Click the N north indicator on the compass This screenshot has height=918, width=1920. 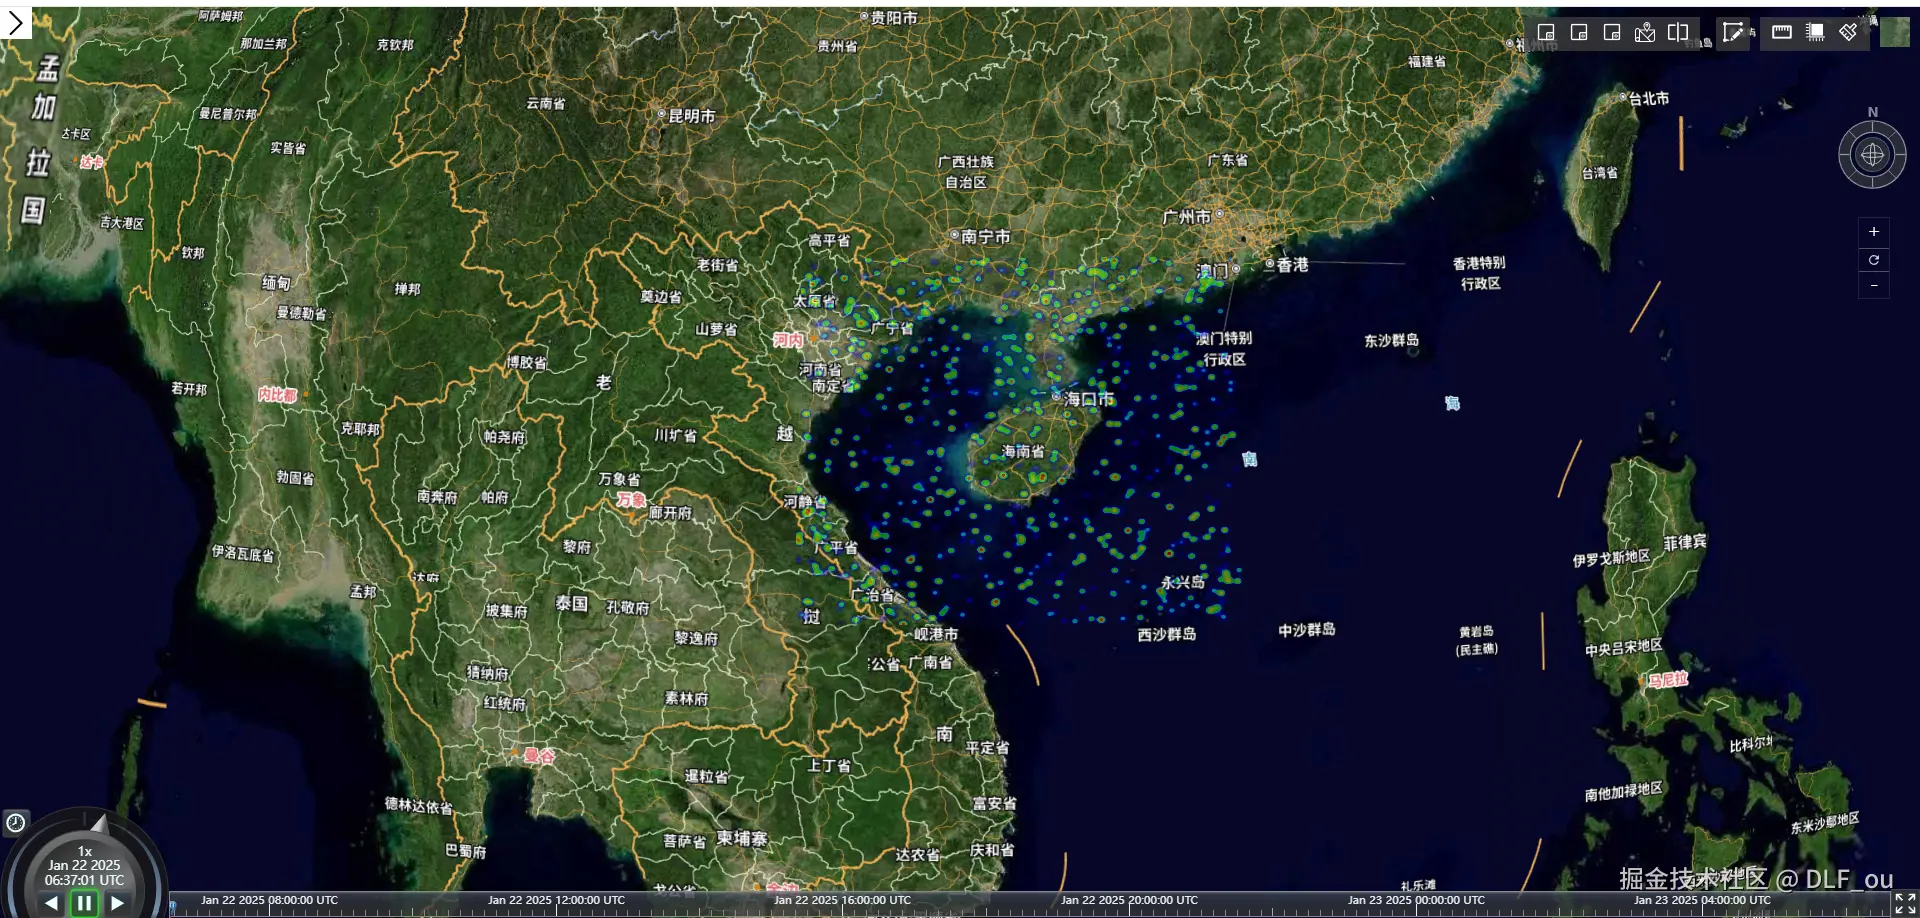pyautogui.click(x=1873, y=112)
